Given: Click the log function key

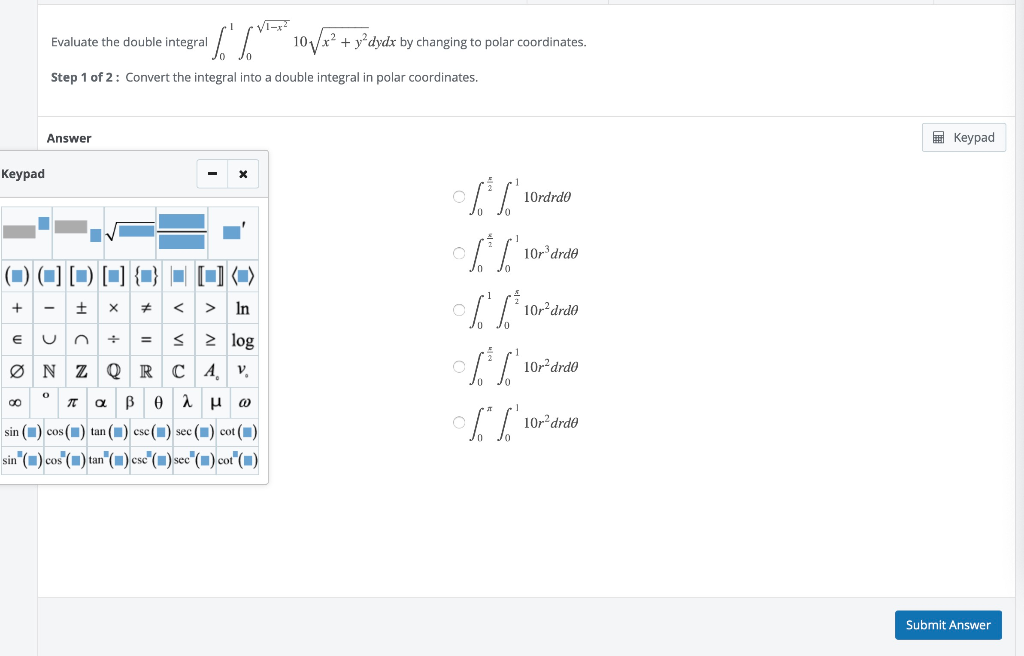Looking at the screenshot, I should 243,340.
